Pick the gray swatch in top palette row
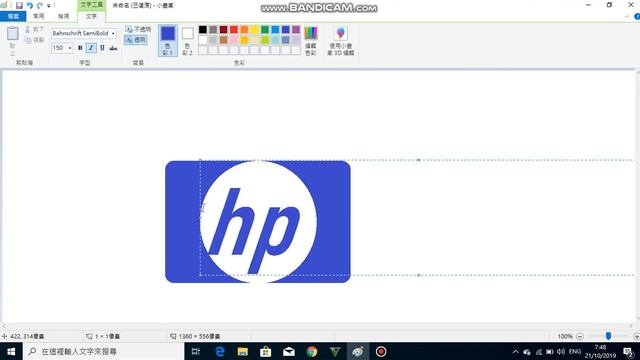640x360 pixels. point(213,29)
